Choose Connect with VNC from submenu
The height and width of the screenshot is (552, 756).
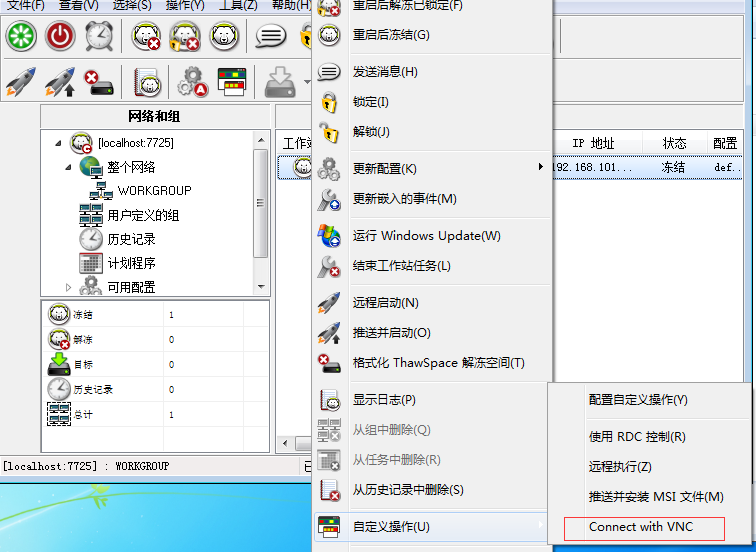[641, 527]
